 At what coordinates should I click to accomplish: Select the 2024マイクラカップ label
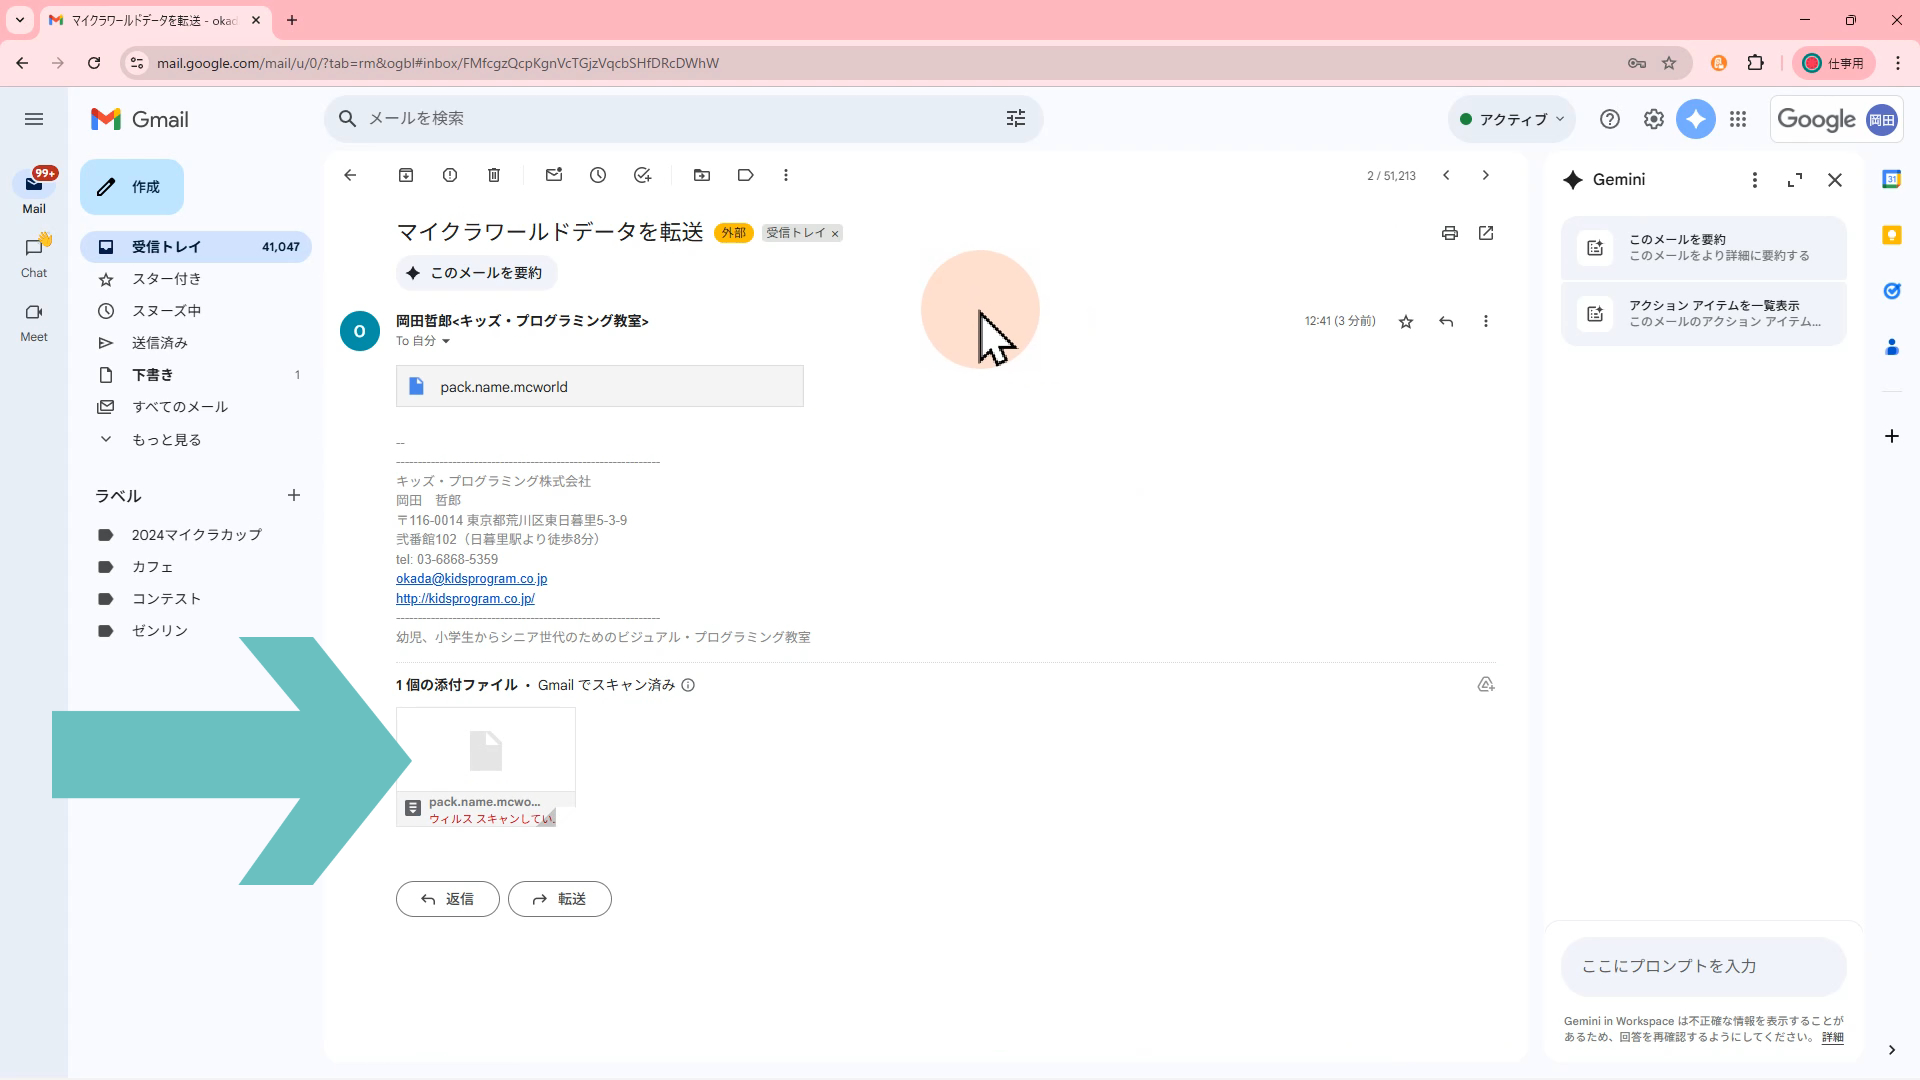[x=196, y=535]
